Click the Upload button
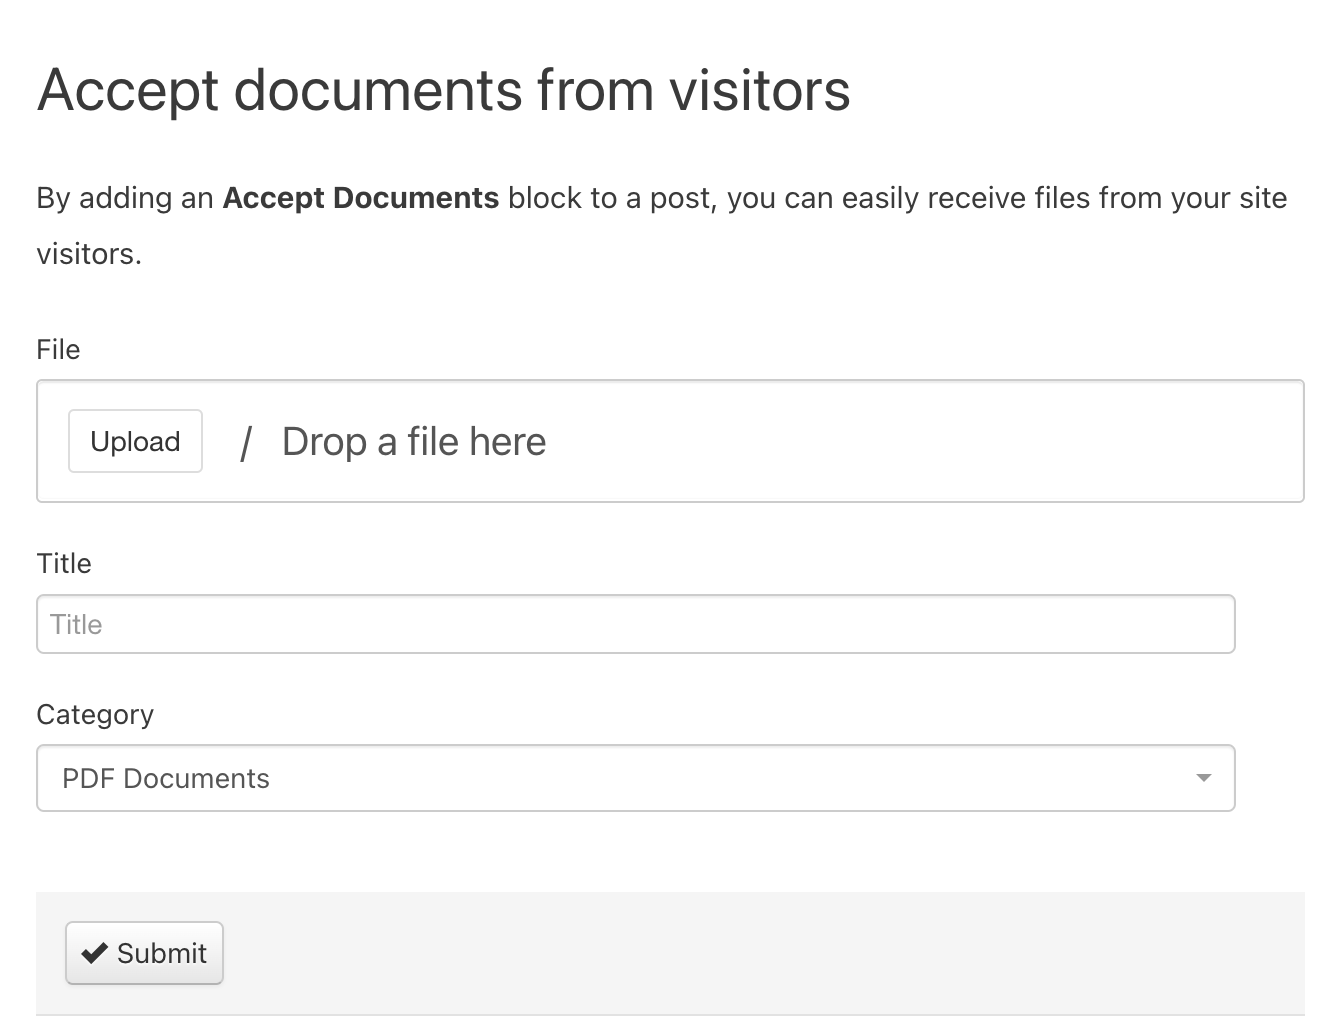This screenshot has height=1033, width=1340. point(135,441)
